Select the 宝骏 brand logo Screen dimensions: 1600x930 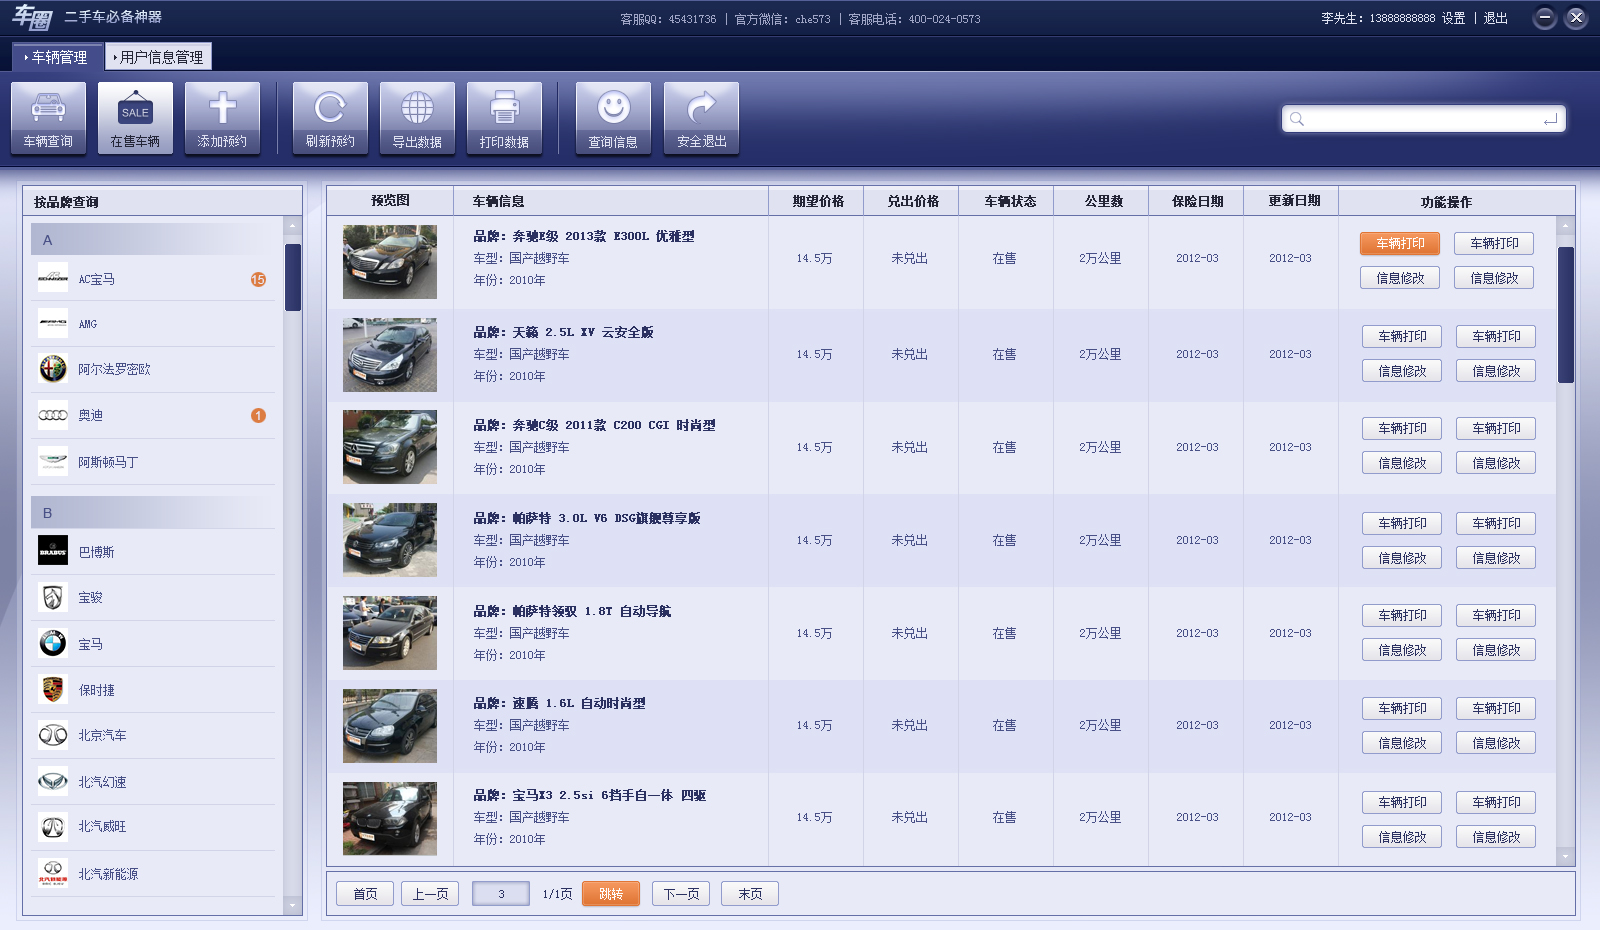pos(53,597)
